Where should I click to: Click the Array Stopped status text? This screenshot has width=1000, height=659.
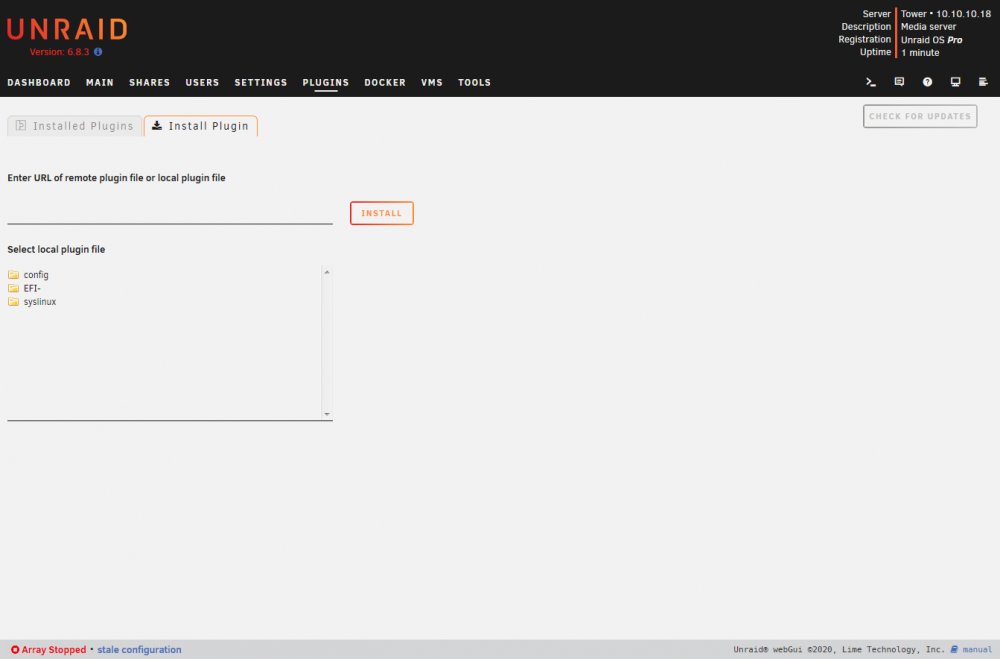pos(54,649)
